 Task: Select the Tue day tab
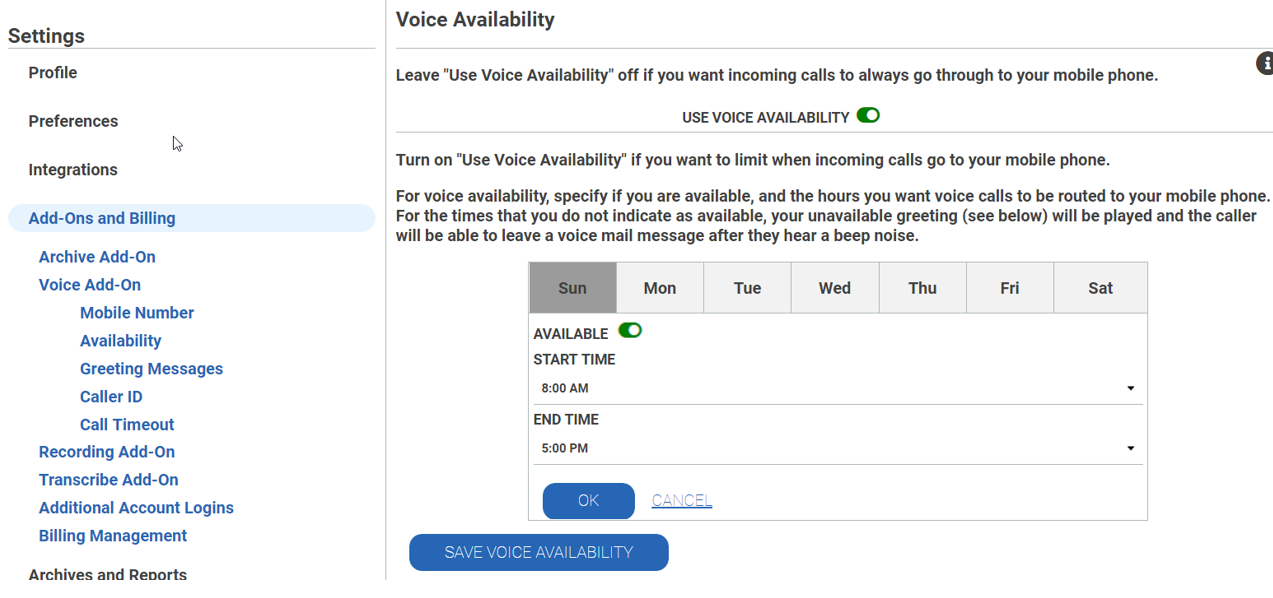tap(747, 288)
